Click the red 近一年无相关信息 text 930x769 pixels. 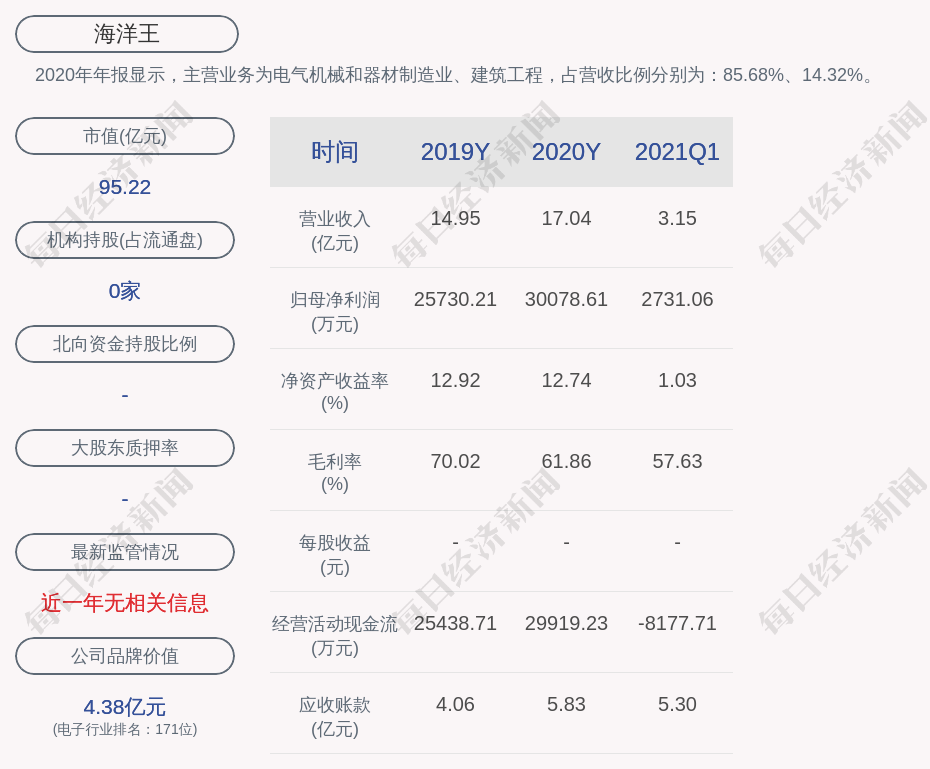point(125,603)
